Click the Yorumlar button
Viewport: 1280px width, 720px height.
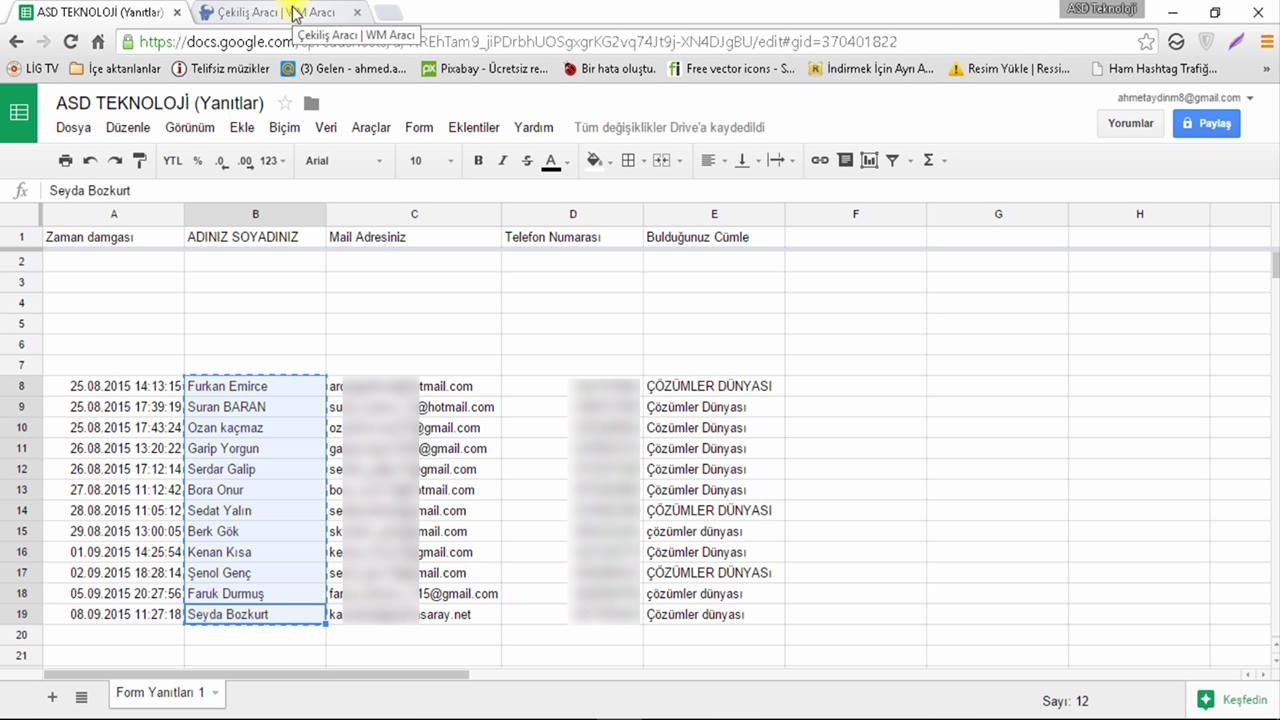click(1130, 124)
